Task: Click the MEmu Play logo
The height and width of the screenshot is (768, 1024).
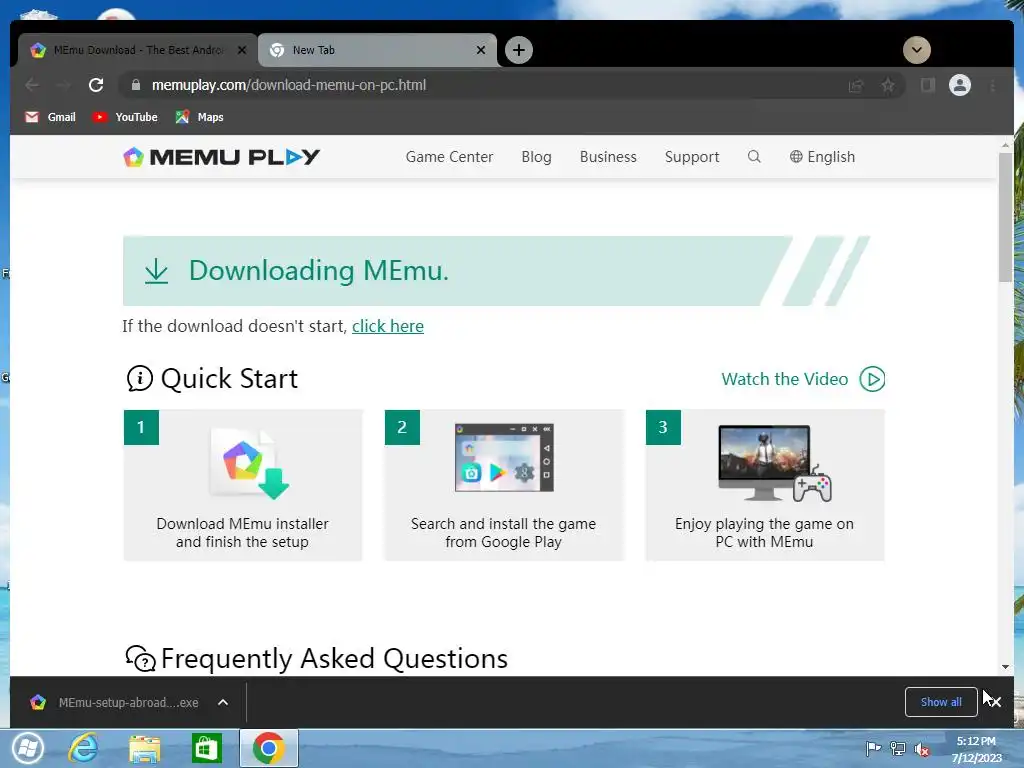Action: (x=221, y=157)
